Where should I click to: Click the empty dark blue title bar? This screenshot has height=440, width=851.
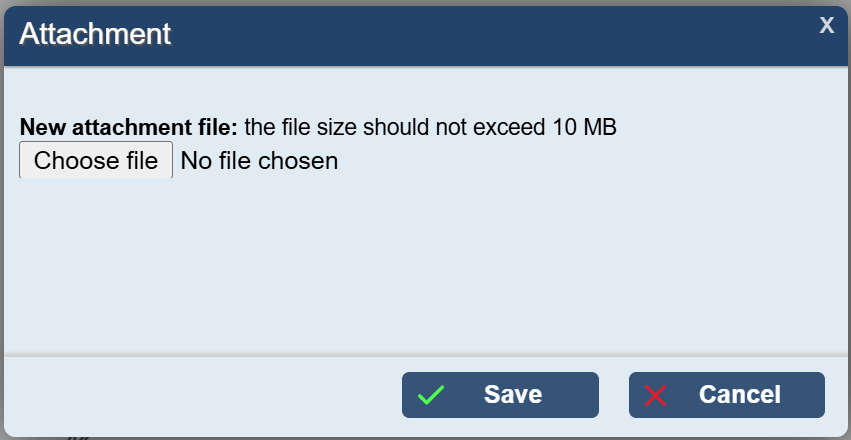pos(500,34)
